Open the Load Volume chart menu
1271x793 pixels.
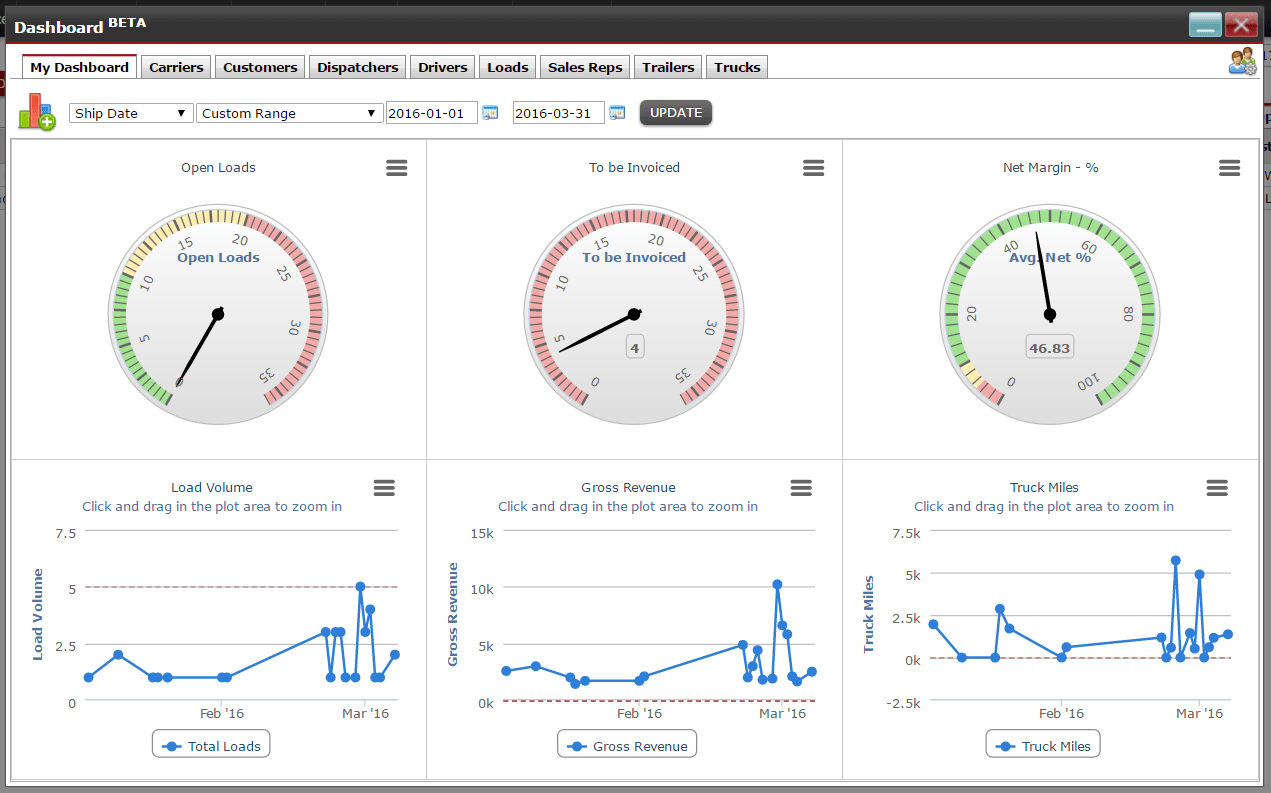(x=384, y=488)
